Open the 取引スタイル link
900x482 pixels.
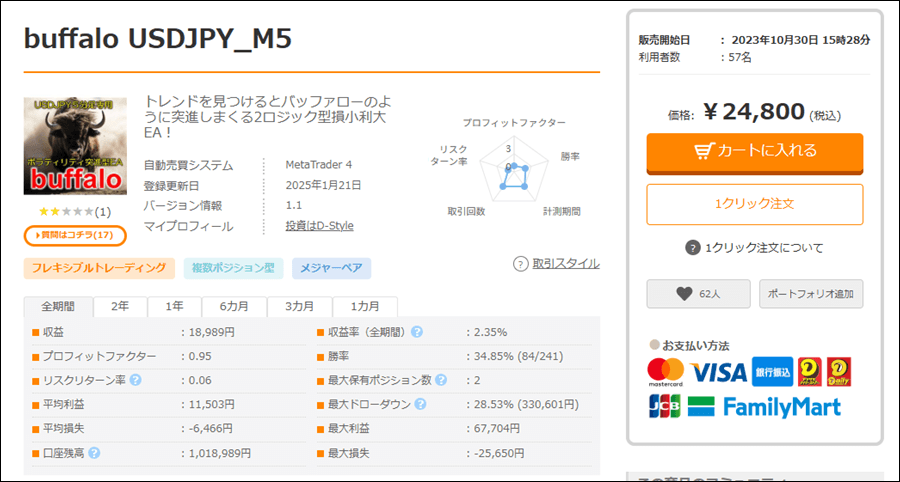point(566,264)
